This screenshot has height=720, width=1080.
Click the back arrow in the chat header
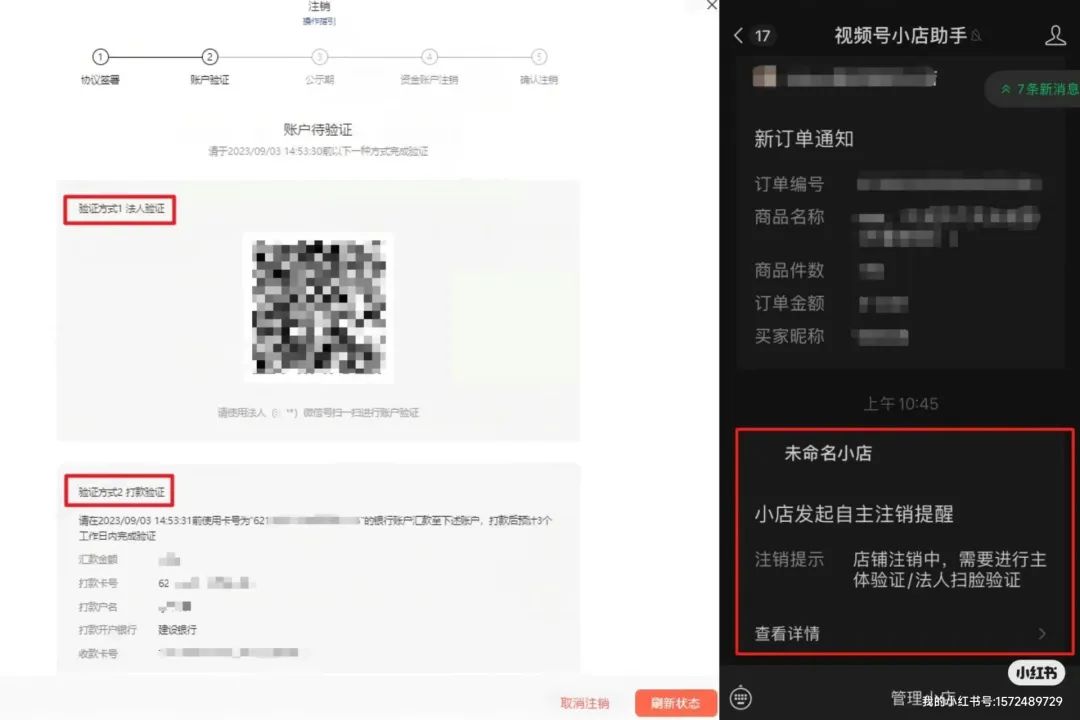tap(738, 34)
